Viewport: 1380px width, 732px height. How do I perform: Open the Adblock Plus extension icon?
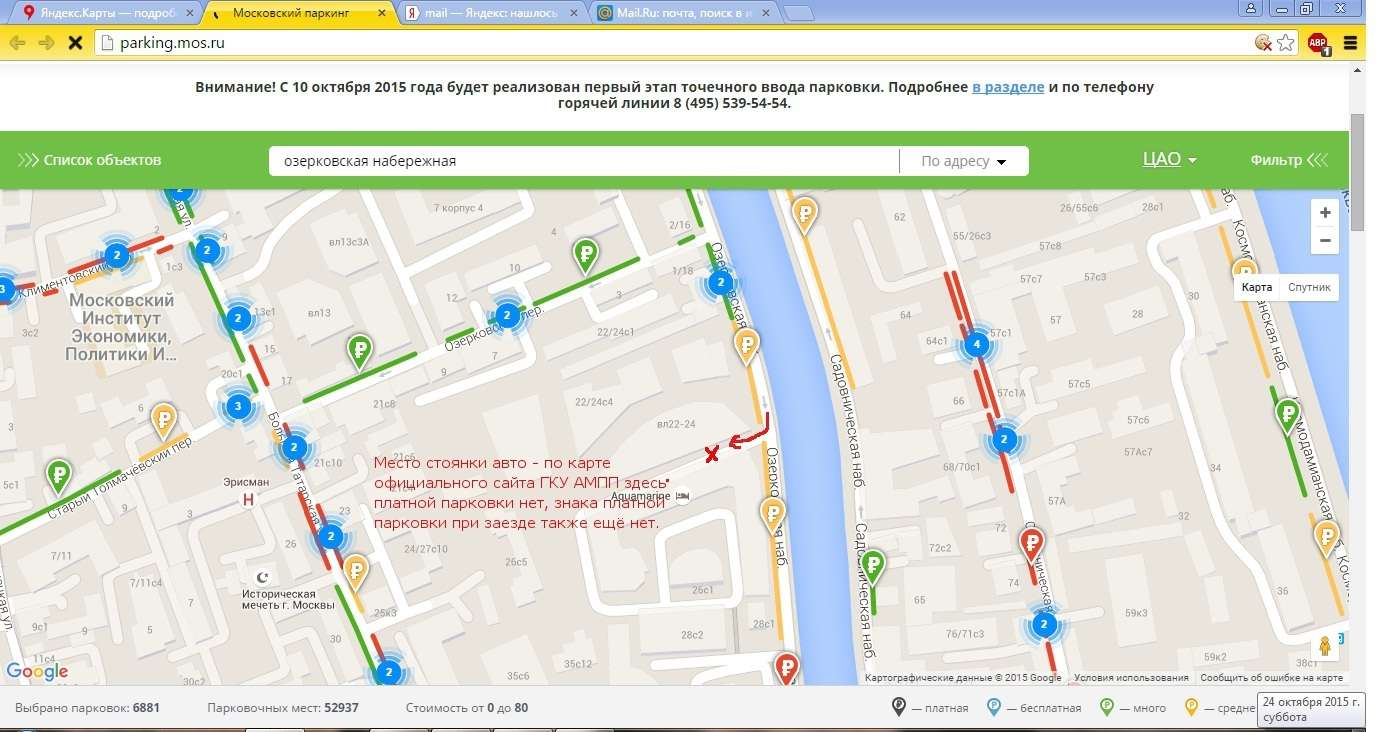coord(1318,43)
